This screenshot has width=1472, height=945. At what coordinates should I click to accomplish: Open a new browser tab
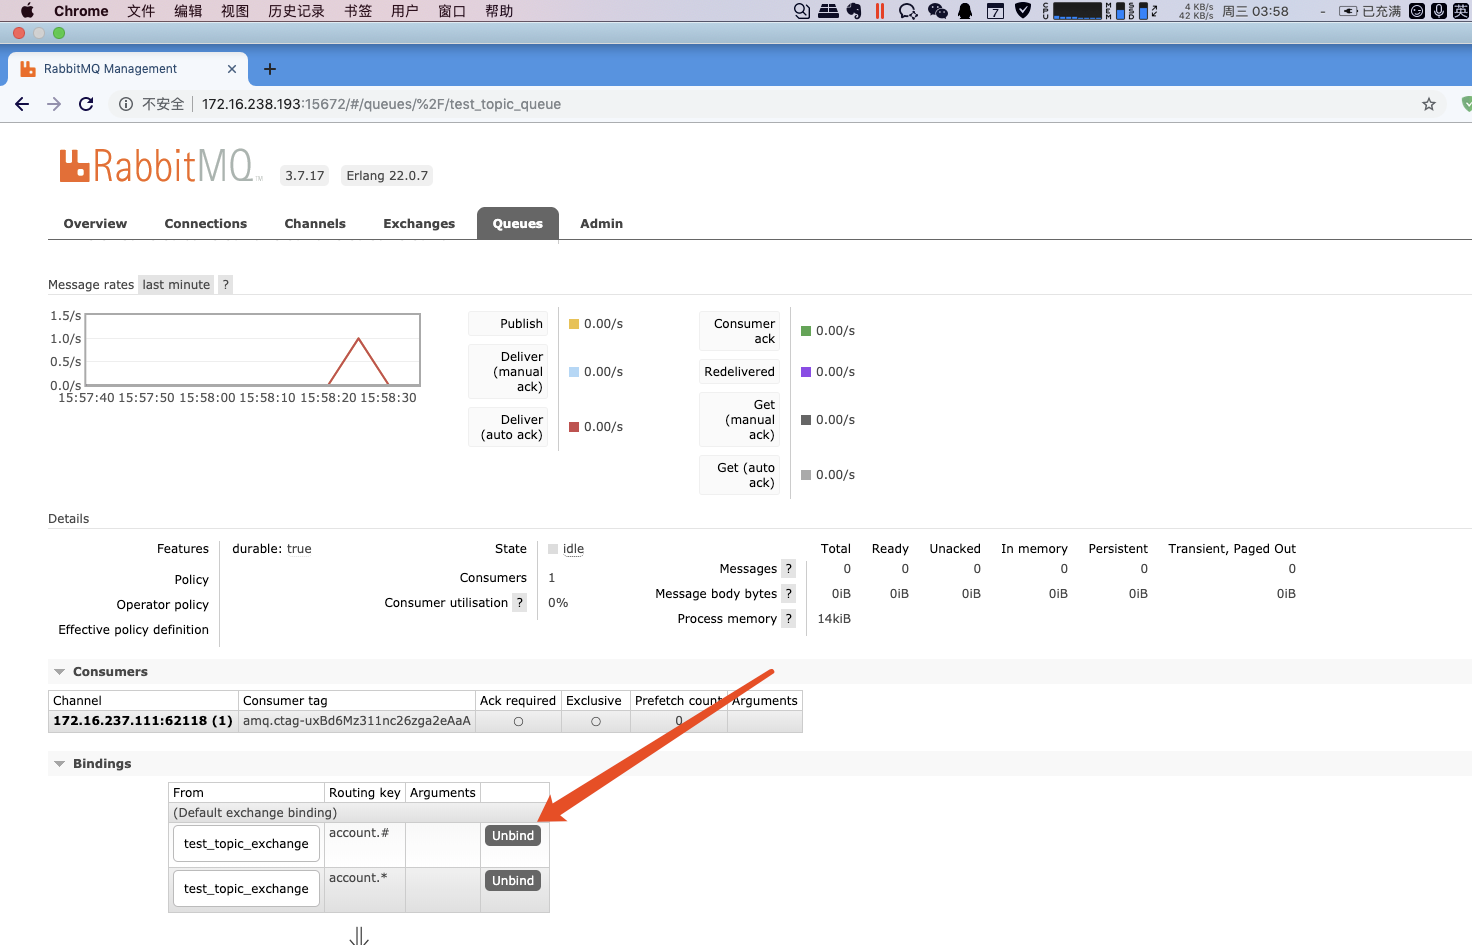click(269, 69)
